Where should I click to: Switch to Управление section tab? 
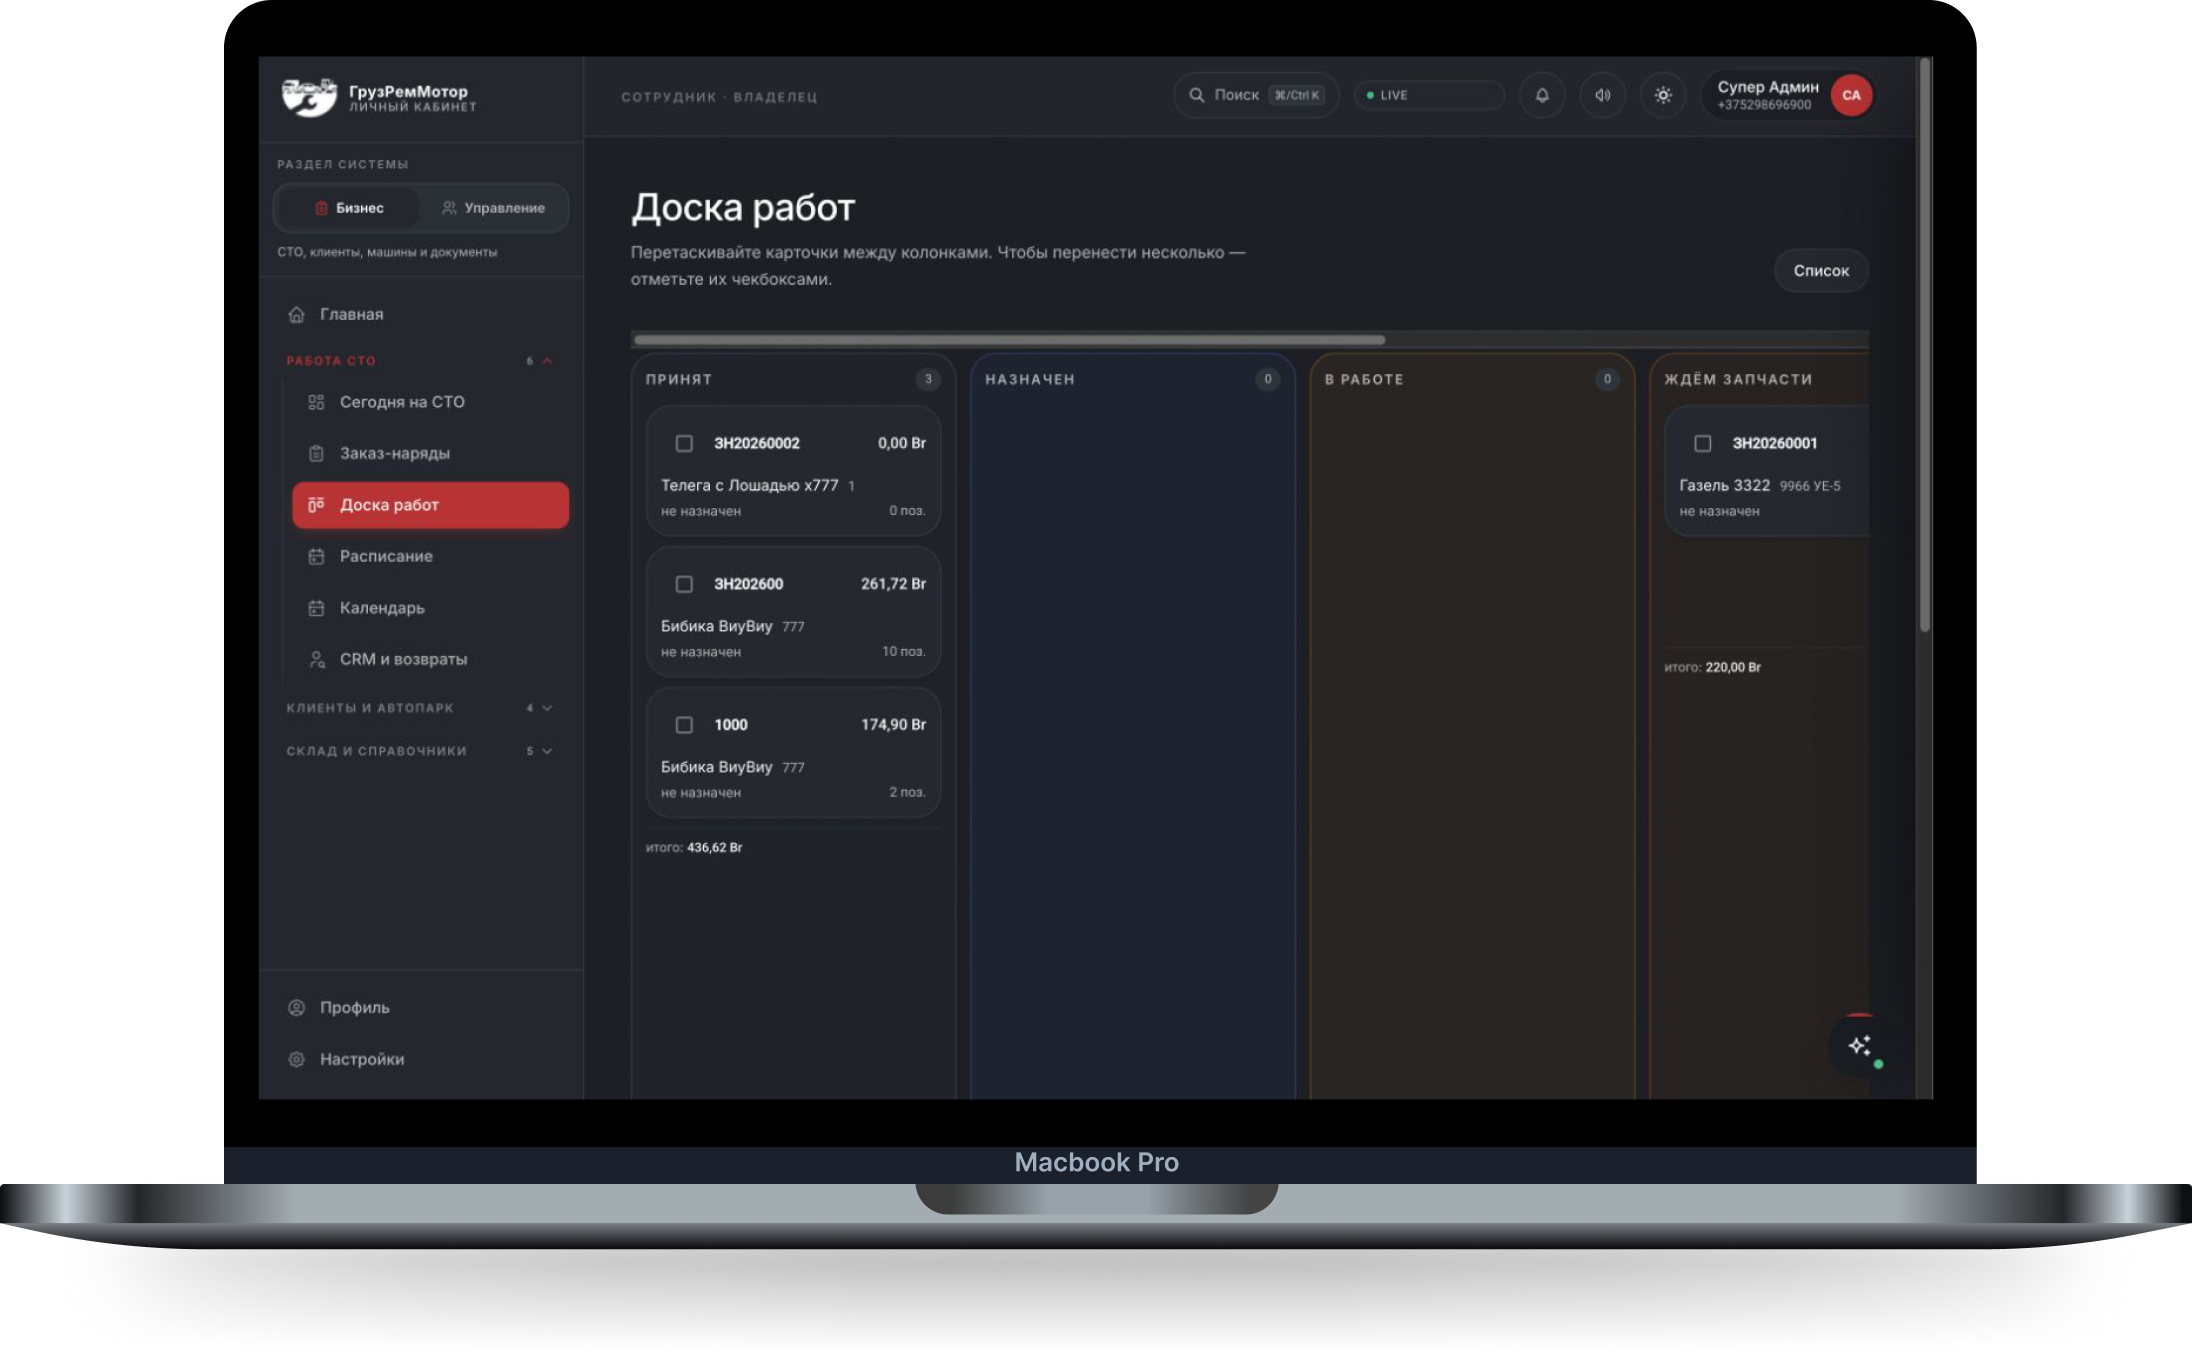[493, 208]
